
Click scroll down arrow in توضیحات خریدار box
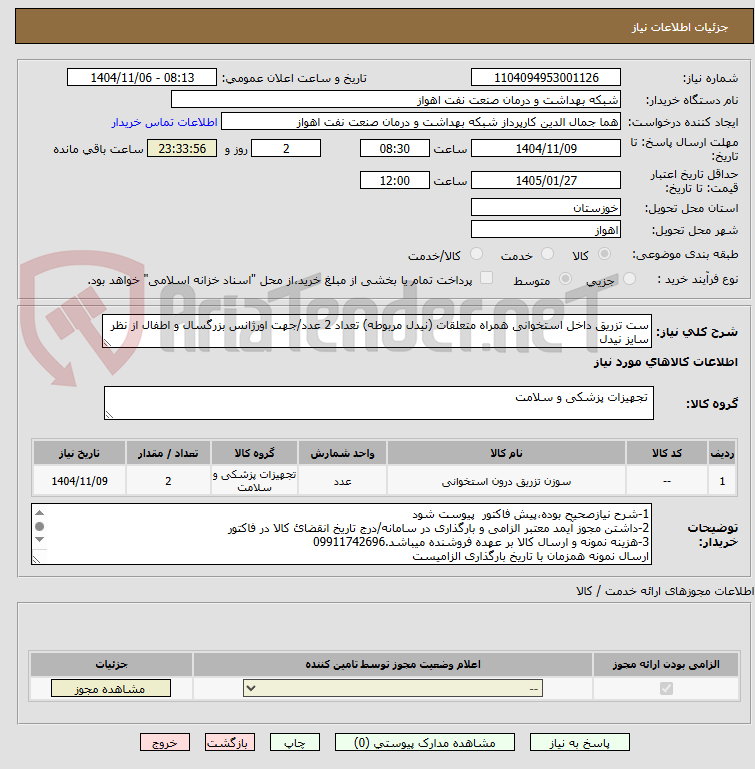click(40, 539)
